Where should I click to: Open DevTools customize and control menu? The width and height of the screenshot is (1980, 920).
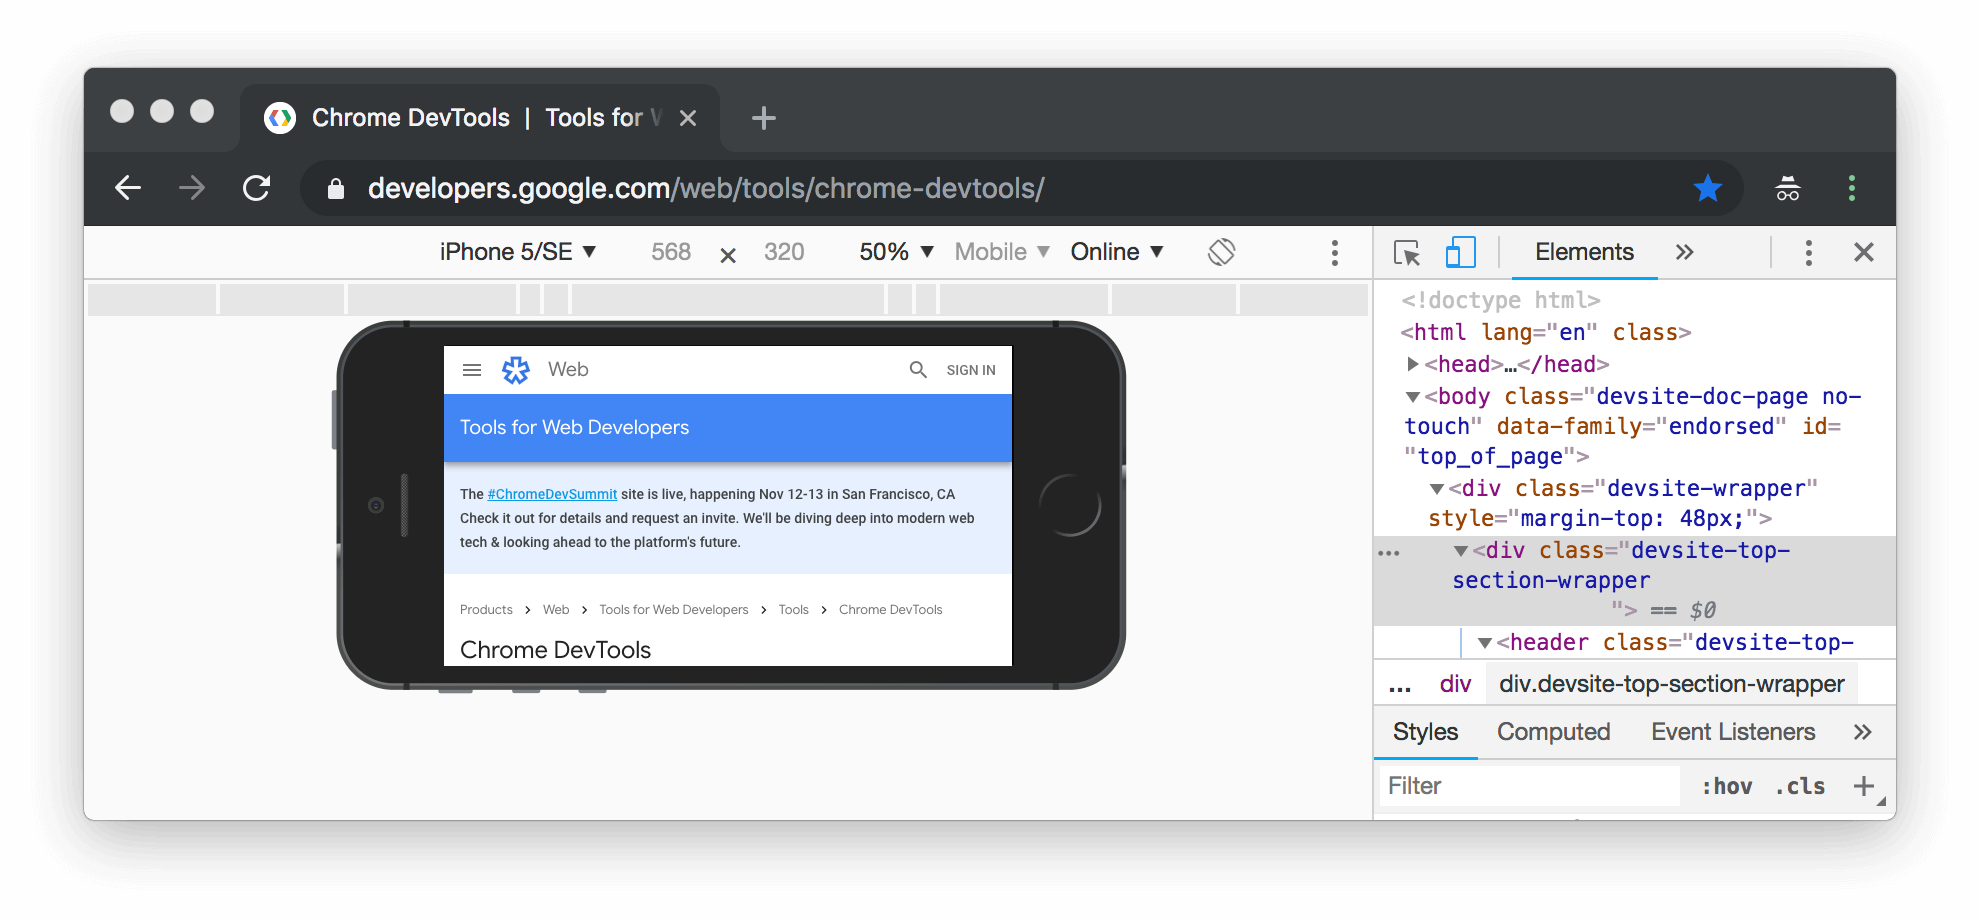(x=1808, y=253)
